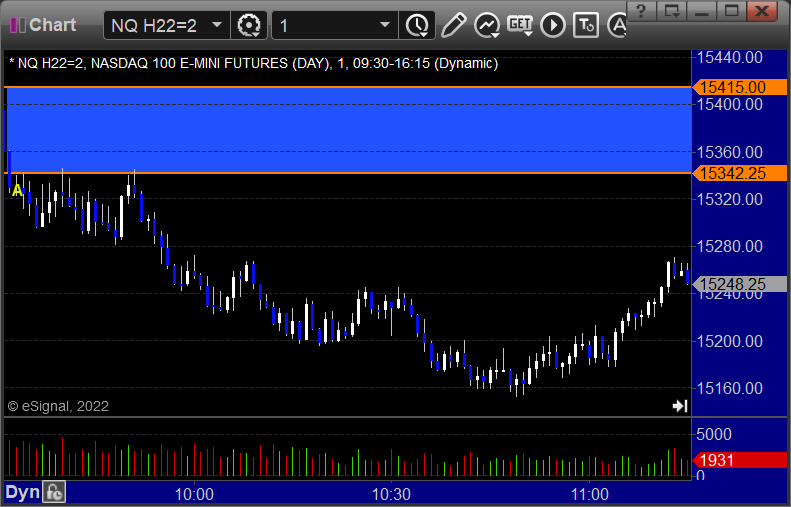Click the 10:00 time axis label
The width and height of the screenshot is (791, 507).
click(x=194, y=494)
